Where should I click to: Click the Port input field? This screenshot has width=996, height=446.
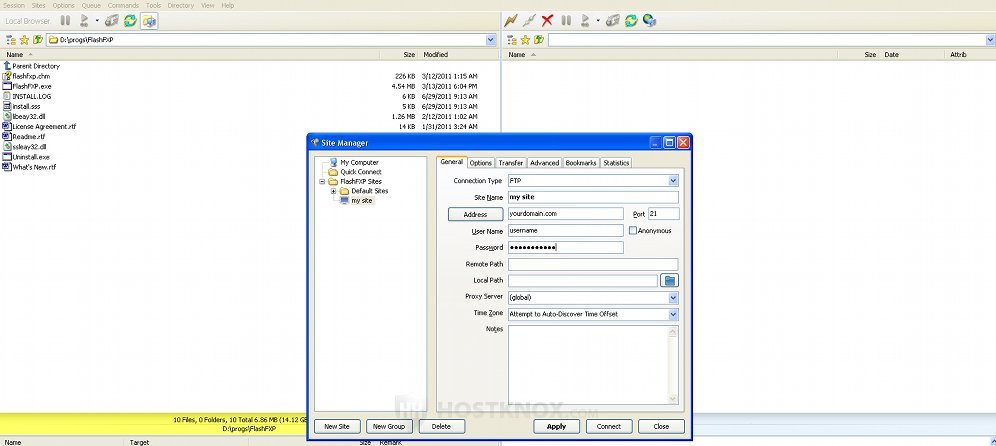[663, 214]
